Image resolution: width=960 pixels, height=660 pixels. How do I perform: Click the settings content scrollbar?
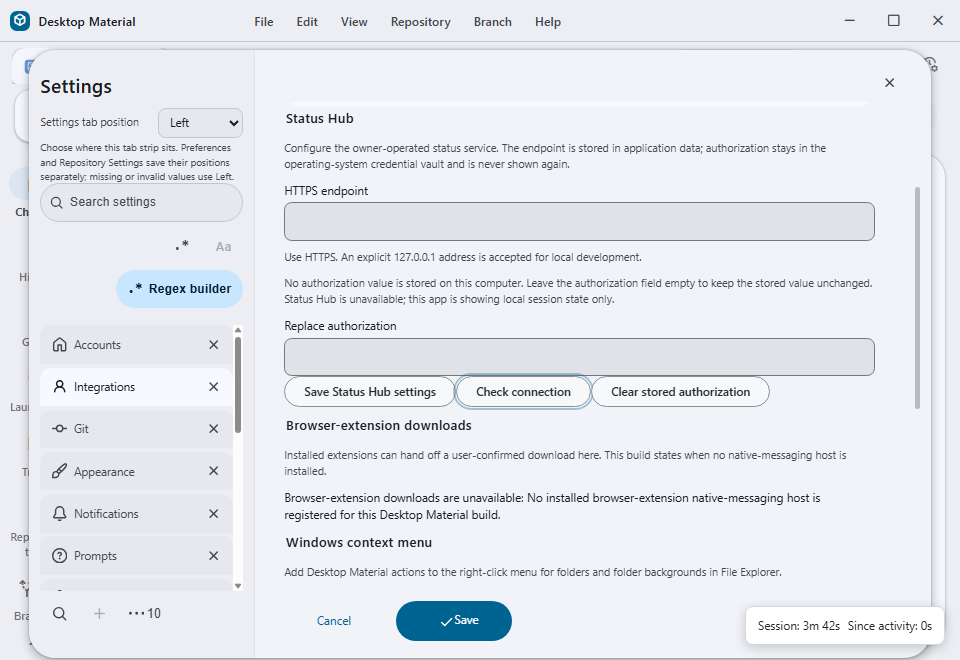[917, 298]
